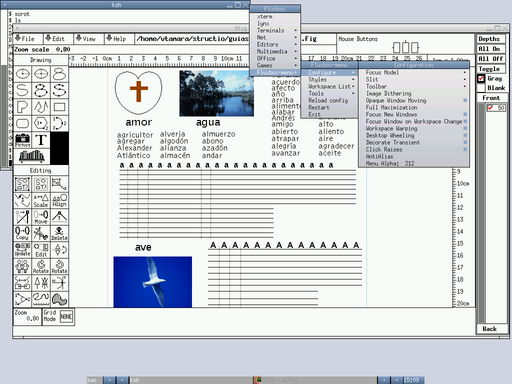Toggle Click Raises option

(414, 149)
